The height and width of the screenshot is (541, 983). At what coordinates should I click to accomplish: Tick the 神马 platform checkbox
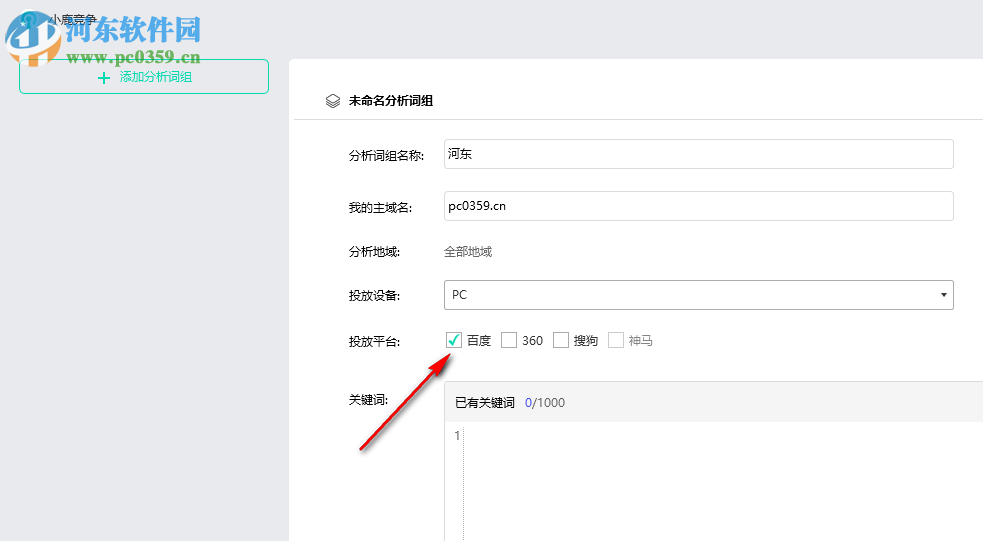616,340
